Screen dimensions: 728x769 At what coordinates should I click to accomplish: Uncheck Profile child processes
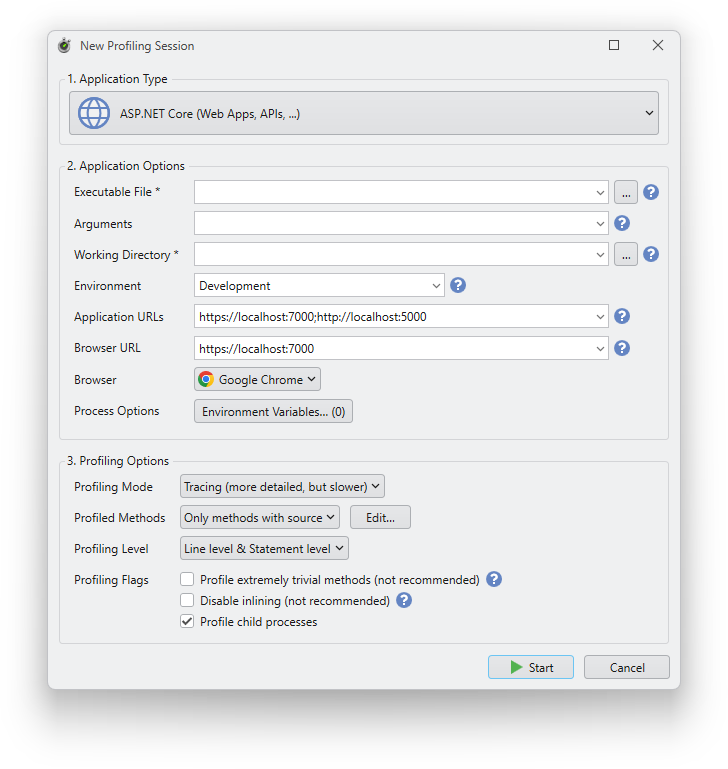pyautogui.click(x=187, y=622)
